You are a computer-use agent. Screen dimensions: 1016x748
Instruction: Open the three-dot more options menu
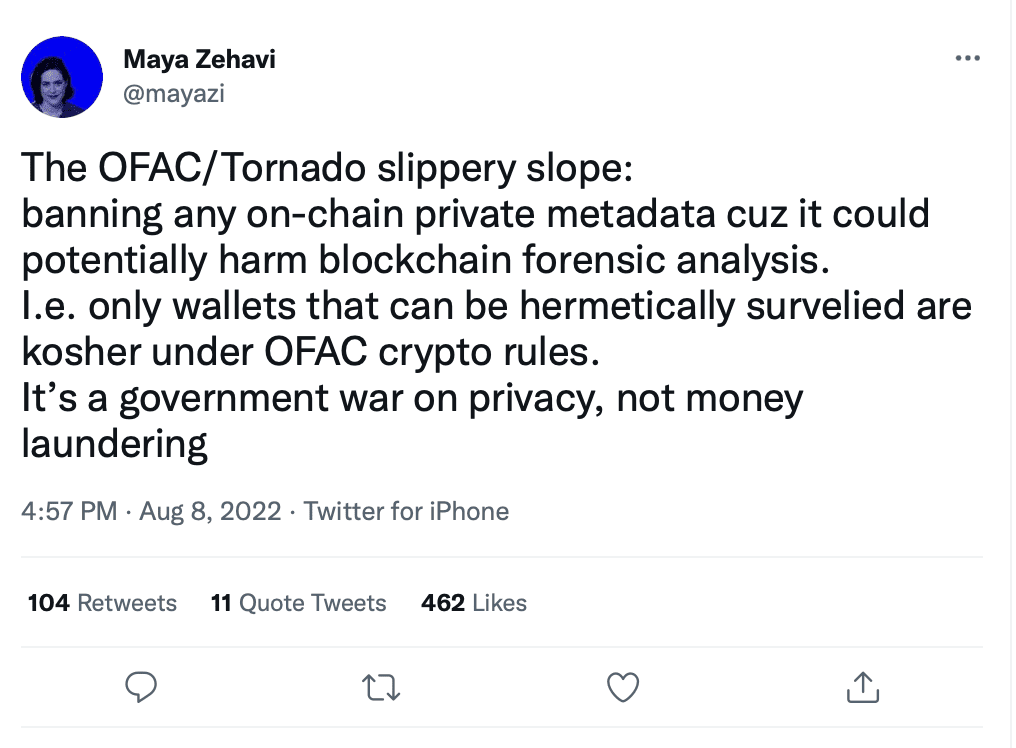pos(967,58)
